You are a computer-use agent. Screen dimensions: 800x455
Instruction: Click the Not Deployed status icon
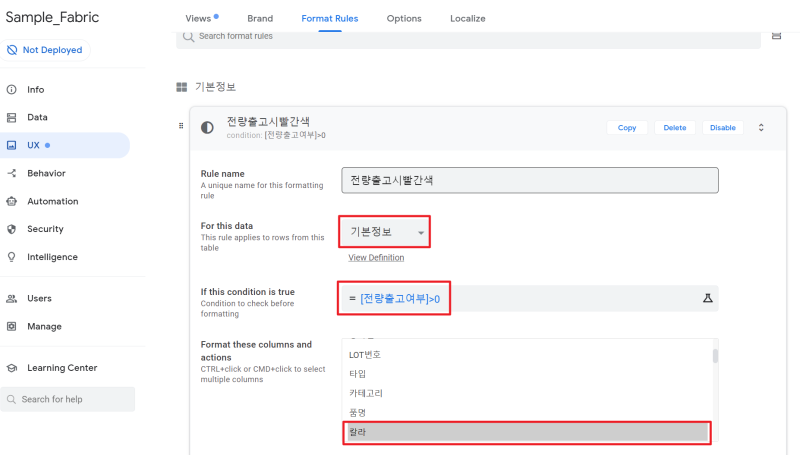[12, 50]
